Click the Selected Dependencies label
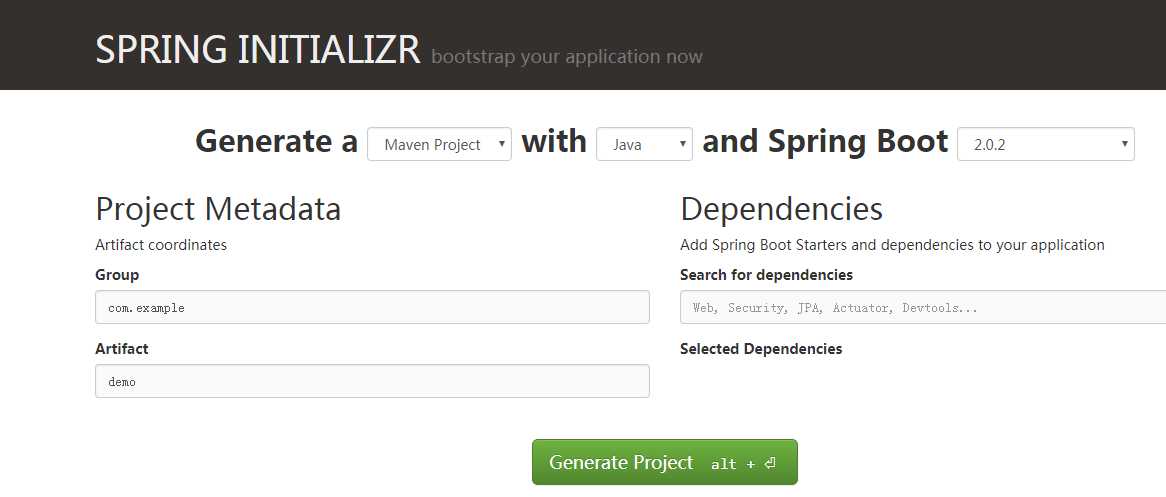1166x497 pixels. tap(761, 348)
